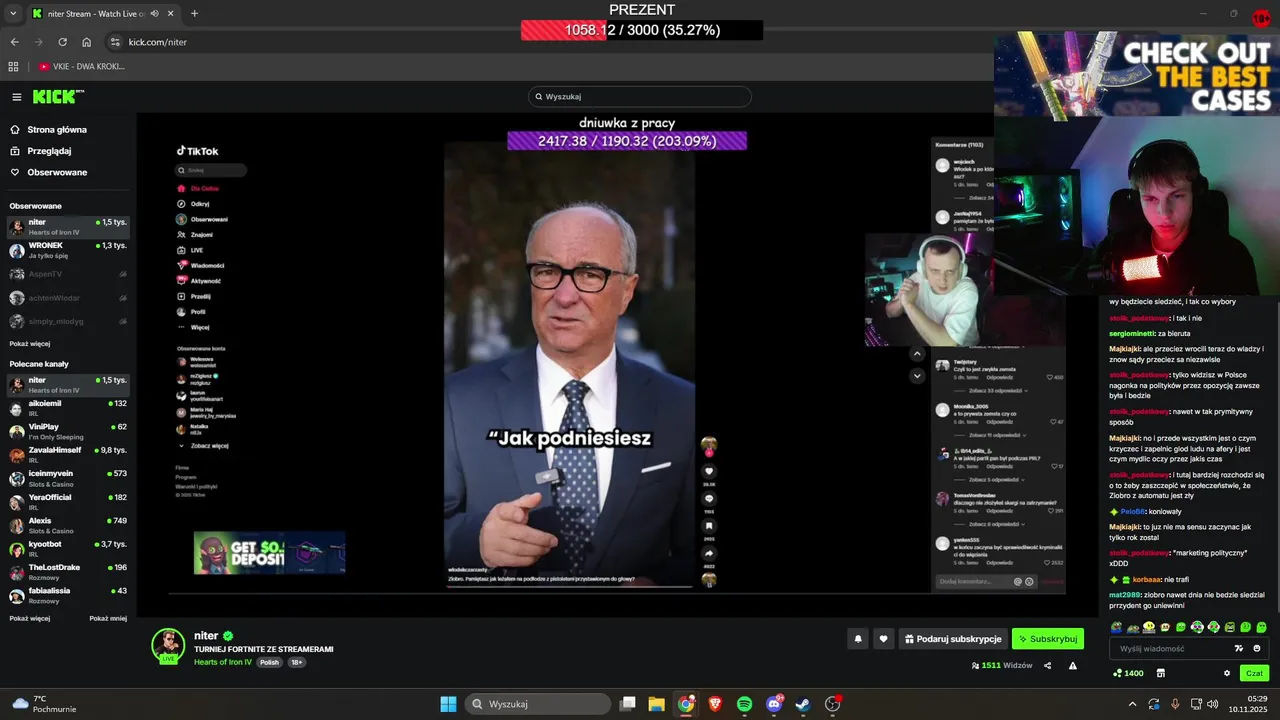Open iceinmyvein recommended channel
Viewport: 1280px width, 720px height.
point(68,478)
